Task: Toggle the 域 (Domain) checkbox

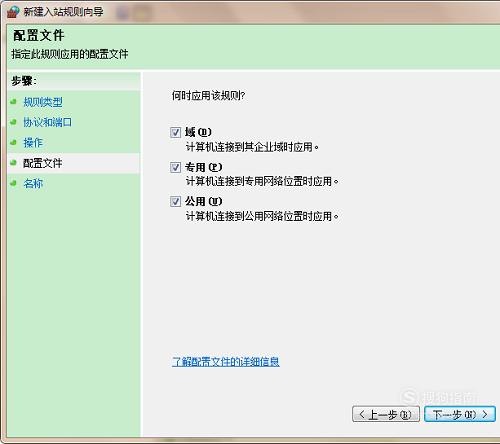Action: pyautogui.click(x=175, y=132)
